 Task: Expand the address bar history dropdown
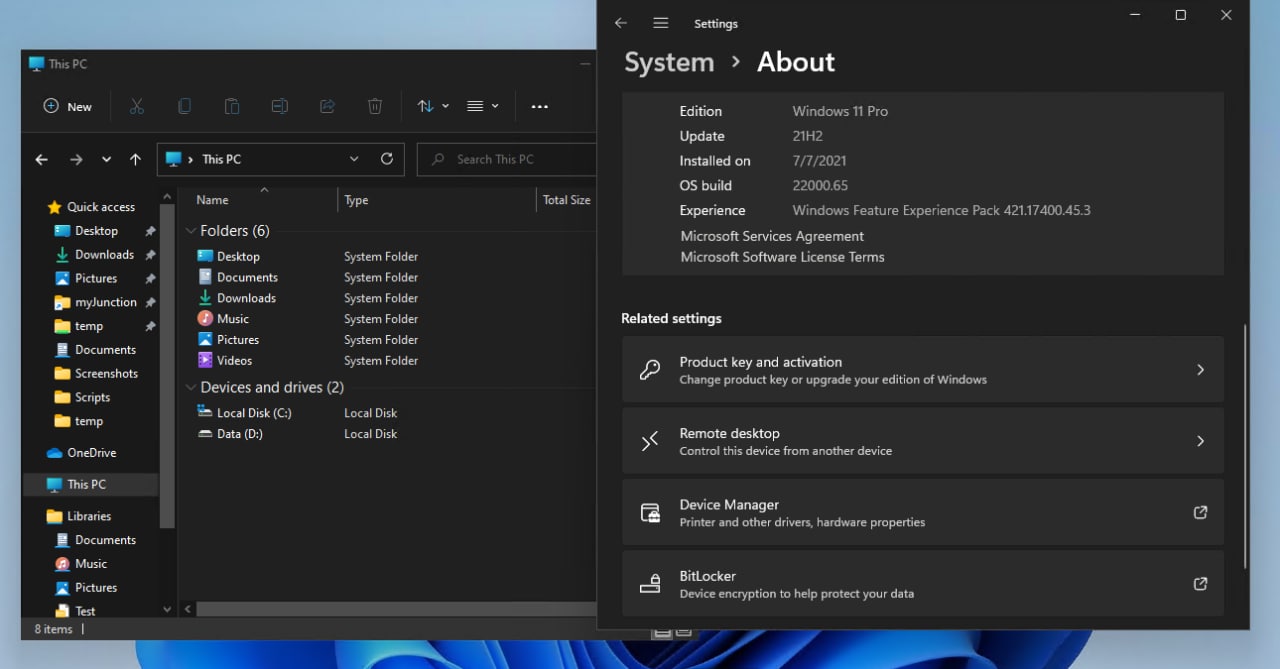tap(354, 159)
